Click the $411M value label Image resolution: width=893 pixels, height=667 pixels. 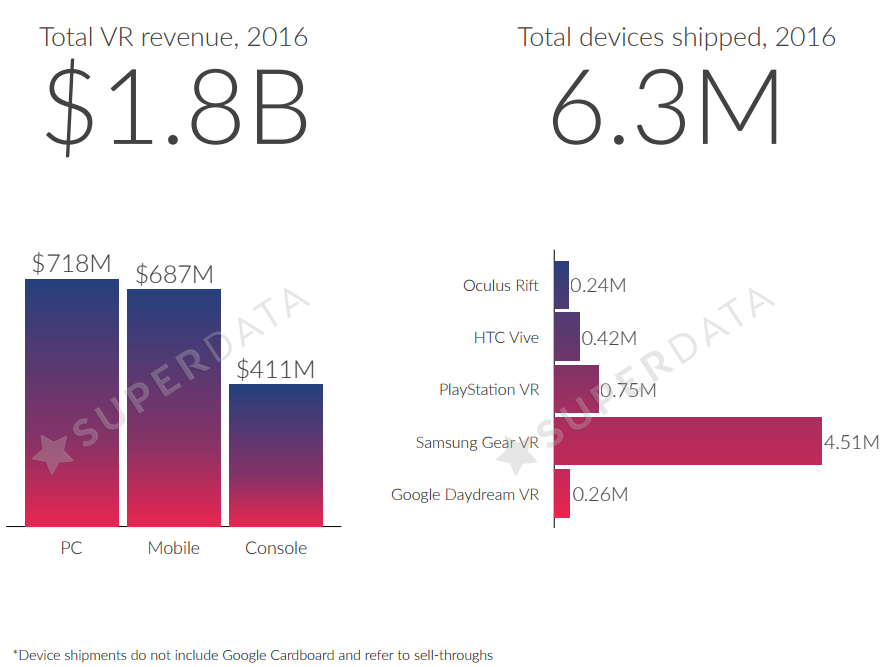(276, 369)
